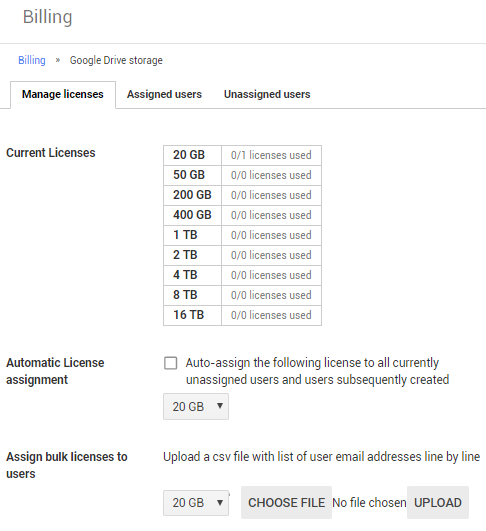Click the 20 GB license row
This screenshot has width=486, height=531.
pyautogui.click(x=242, y=155)
